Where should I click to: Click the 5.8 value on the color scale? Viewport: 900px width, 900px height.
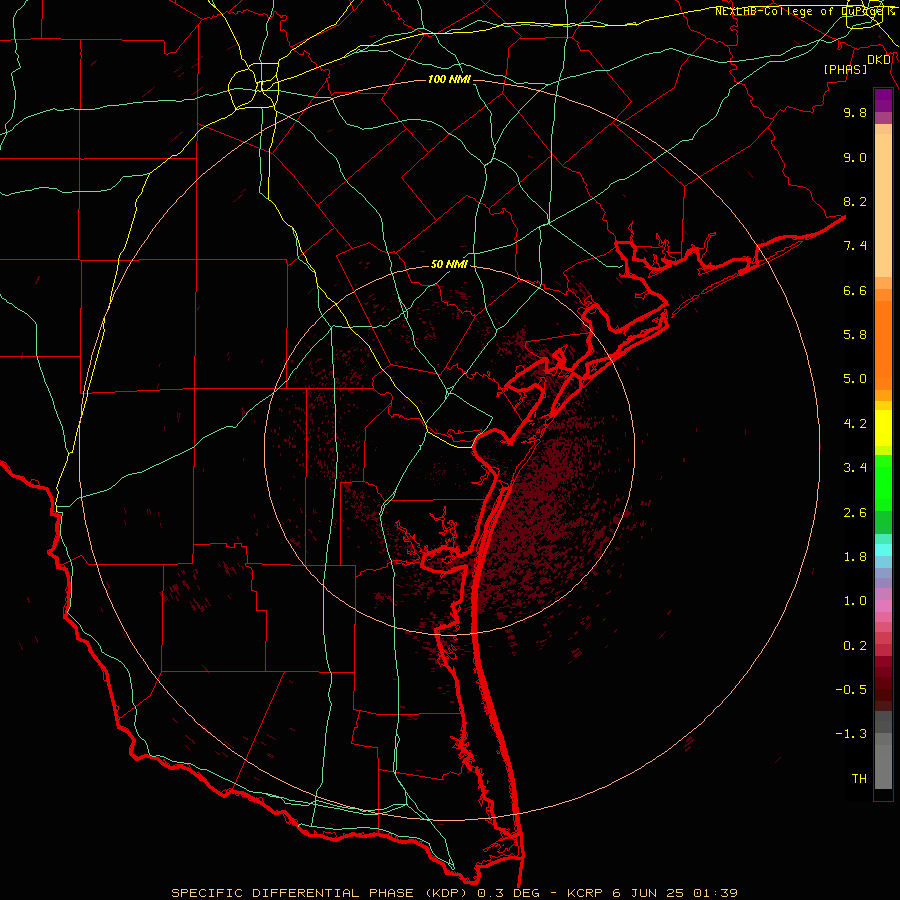(855, 335)
